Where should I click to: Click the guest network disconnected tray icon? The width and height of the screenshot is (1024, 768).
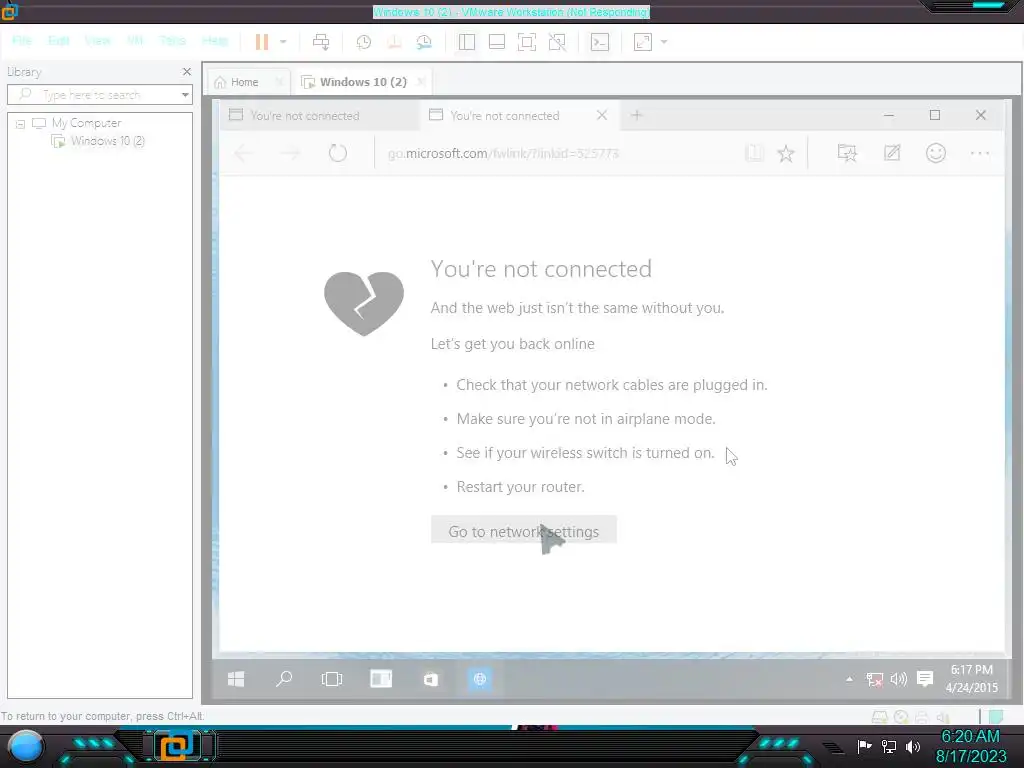(x=874, y=680)
